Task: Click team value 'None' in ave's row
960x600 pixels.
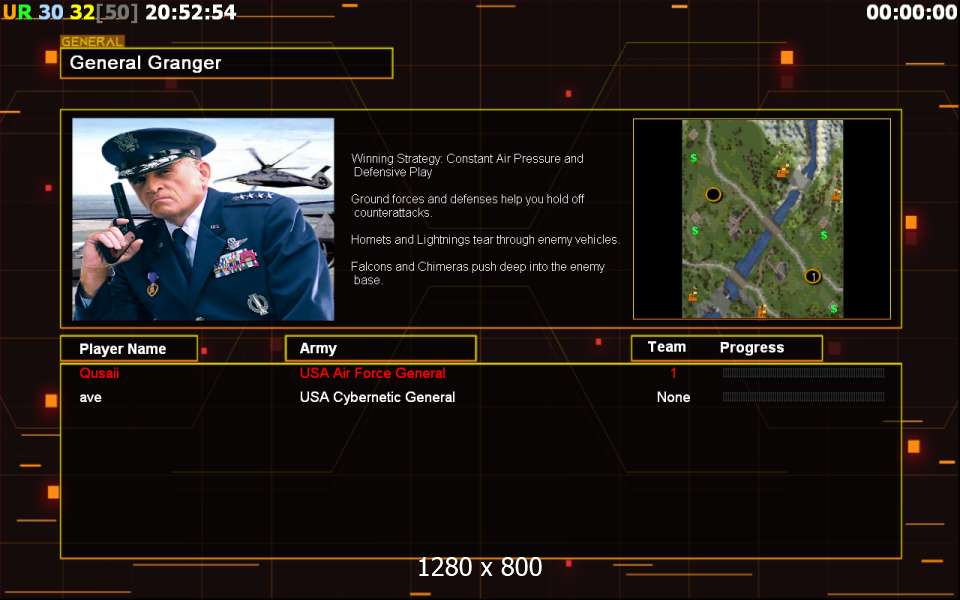Action: click(x=673, y=397)
